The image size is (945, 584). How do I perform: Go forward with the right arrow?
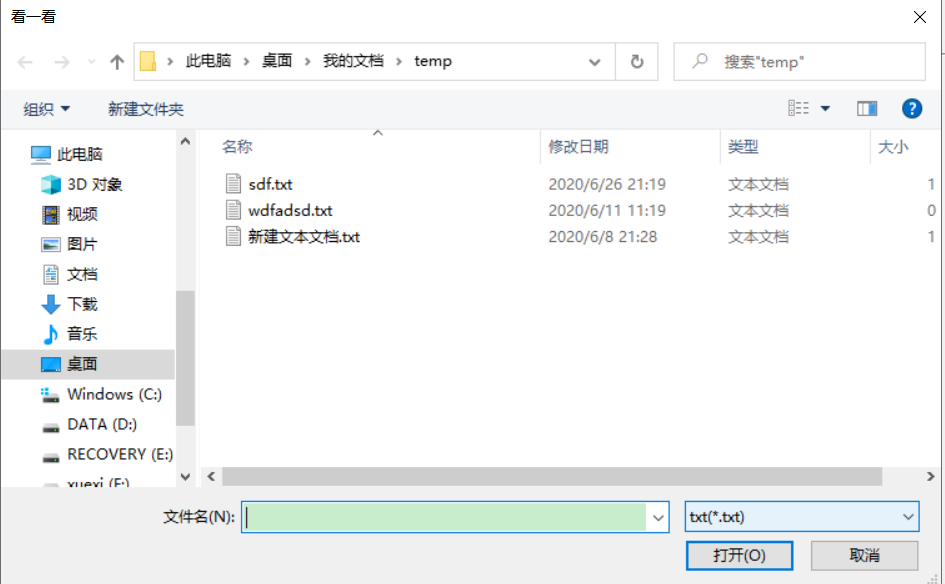[61, 61]
